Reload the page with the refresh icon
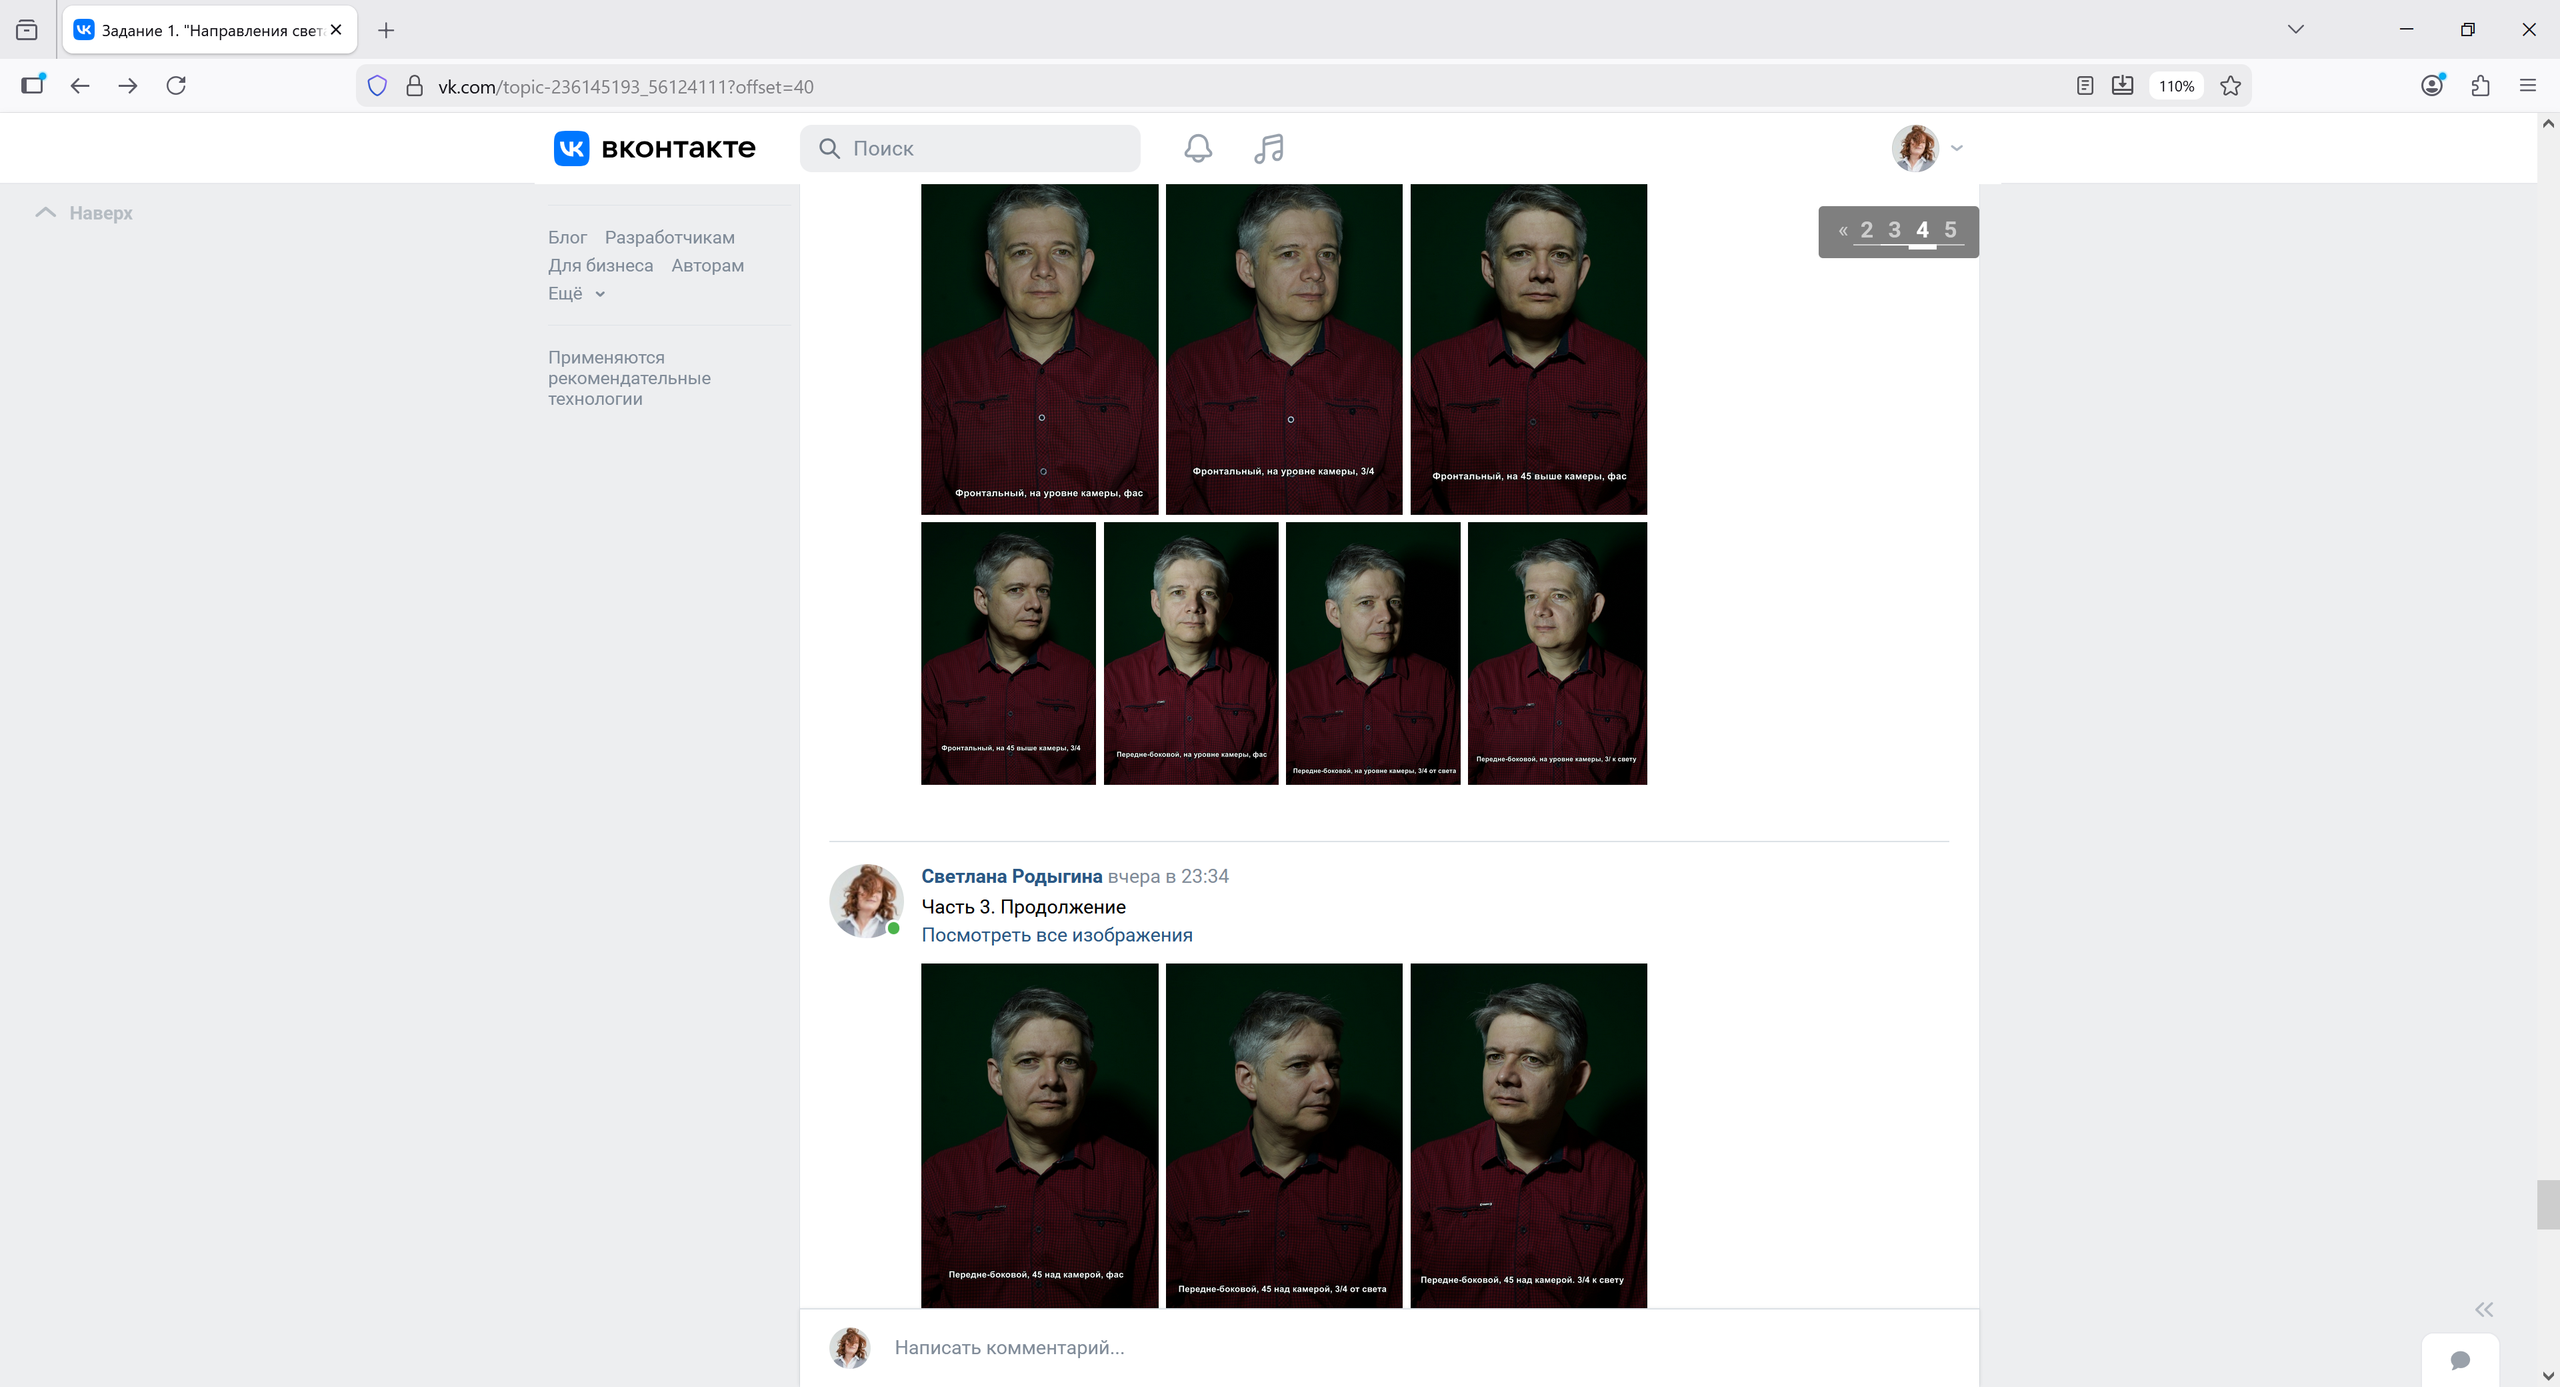The image size is (2560, 1387). coord(176,86)
